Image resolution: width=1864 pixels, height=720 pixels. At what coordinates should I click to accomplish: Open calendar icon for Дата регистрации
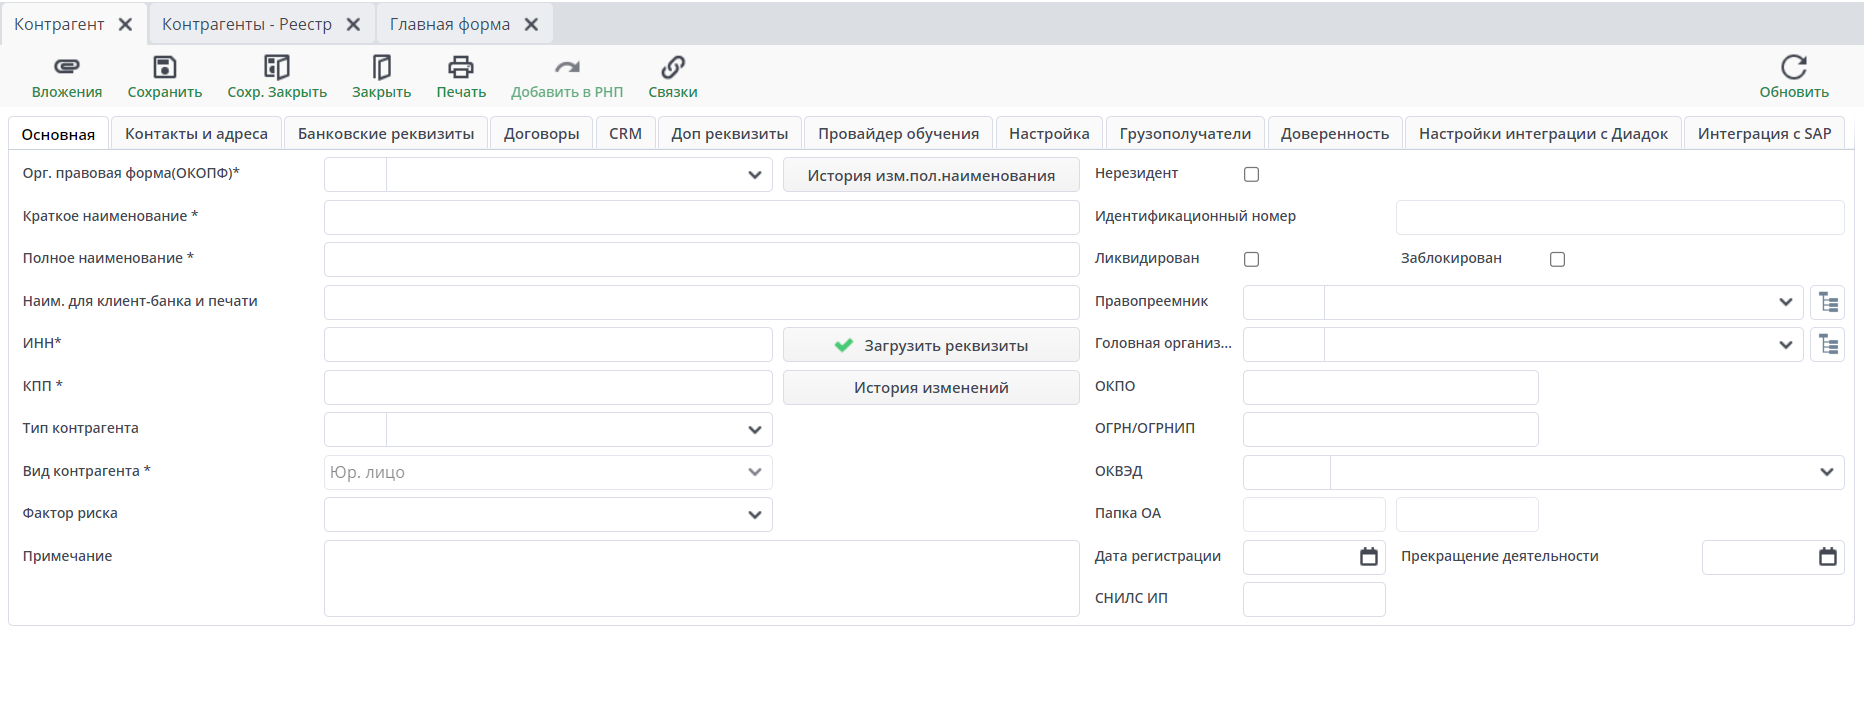coord(1368,557)
